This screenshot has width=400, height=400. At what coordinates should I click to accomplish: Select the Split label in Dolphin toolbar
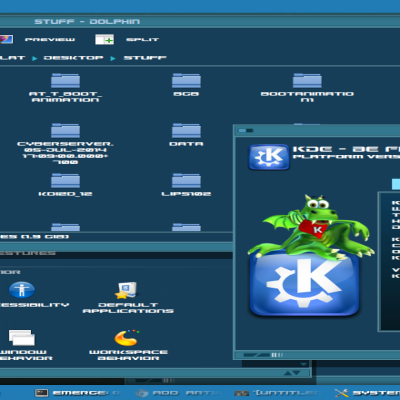tap(142, 39)
